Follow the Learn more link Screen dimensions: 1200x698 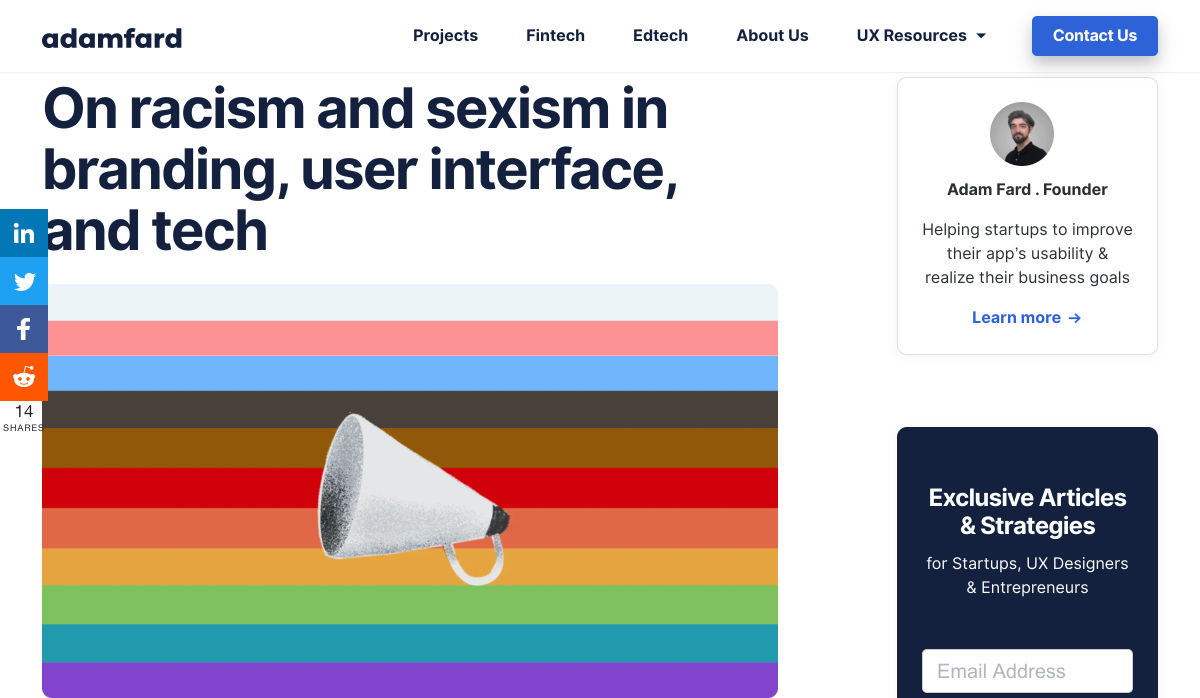(x=1016, y=318)
